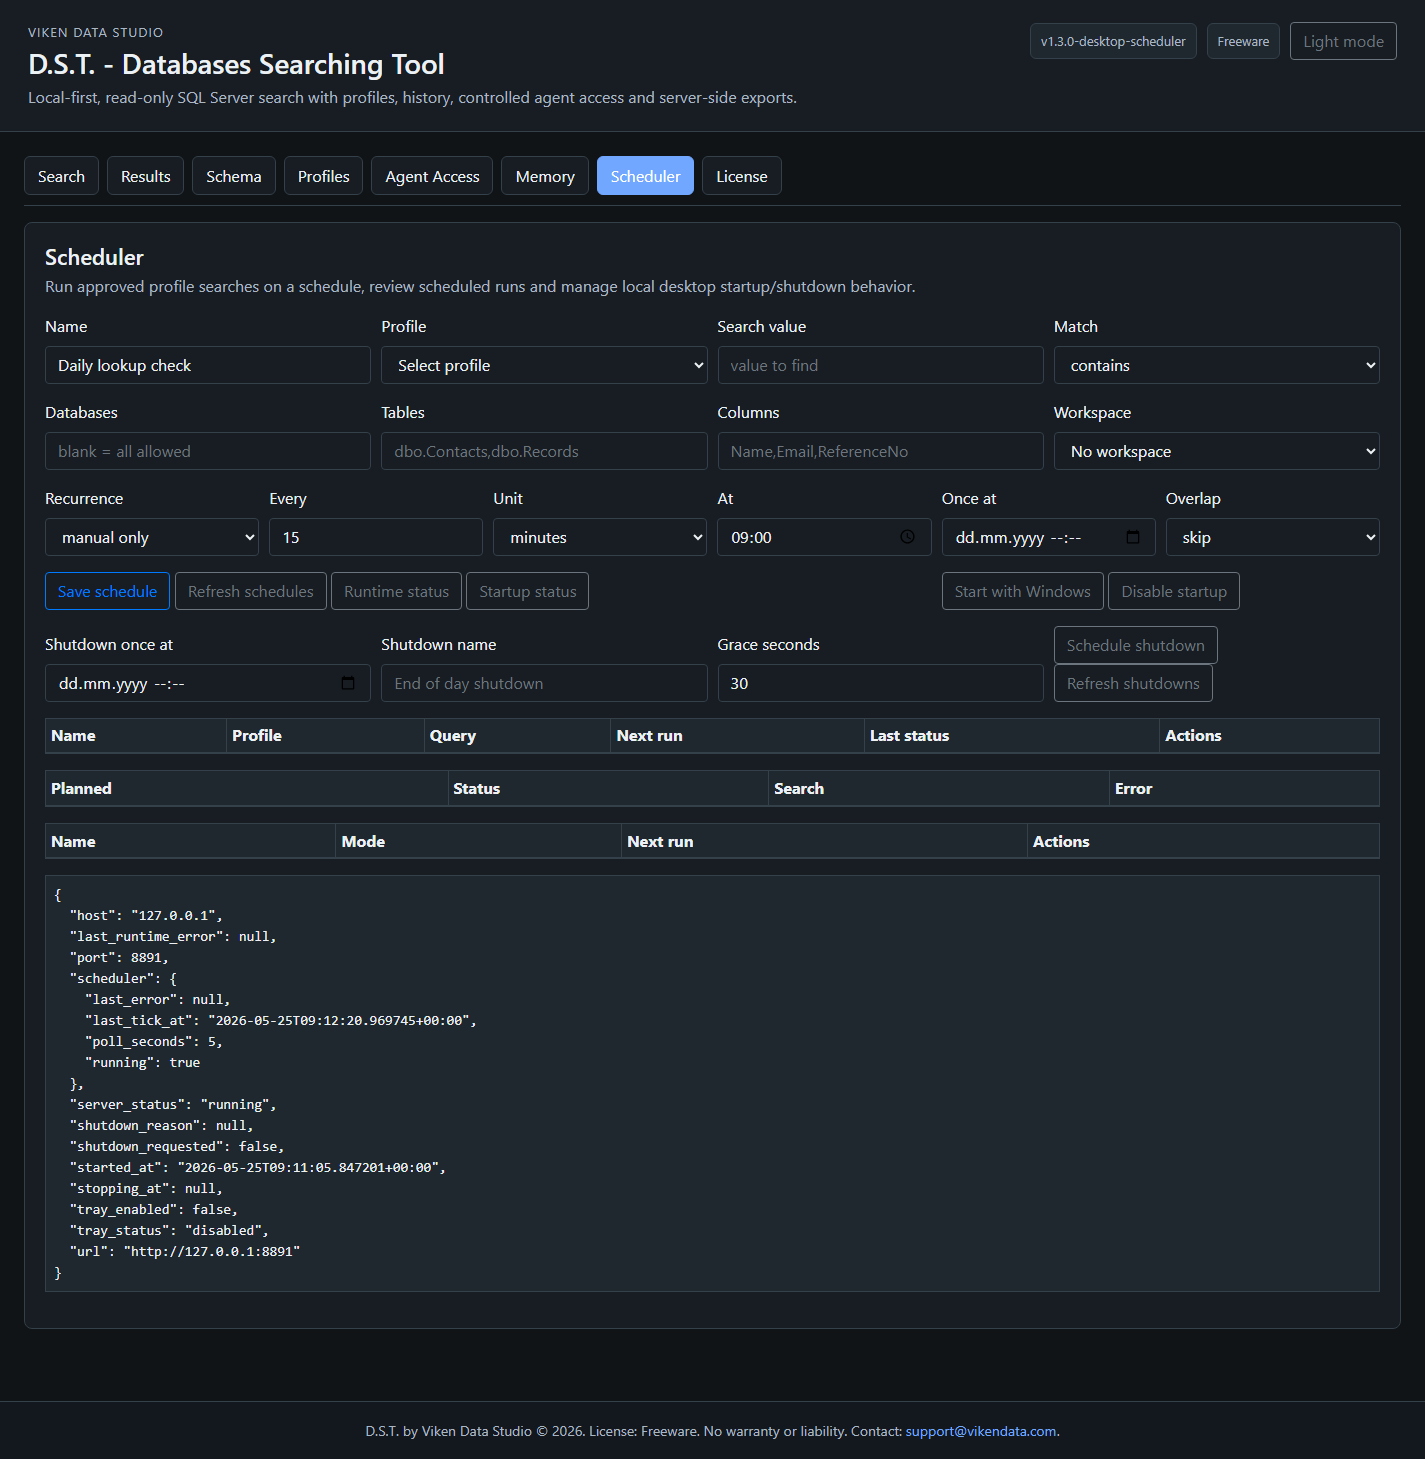
Task: Switch to the Results tab
Action: coord(146,176)
